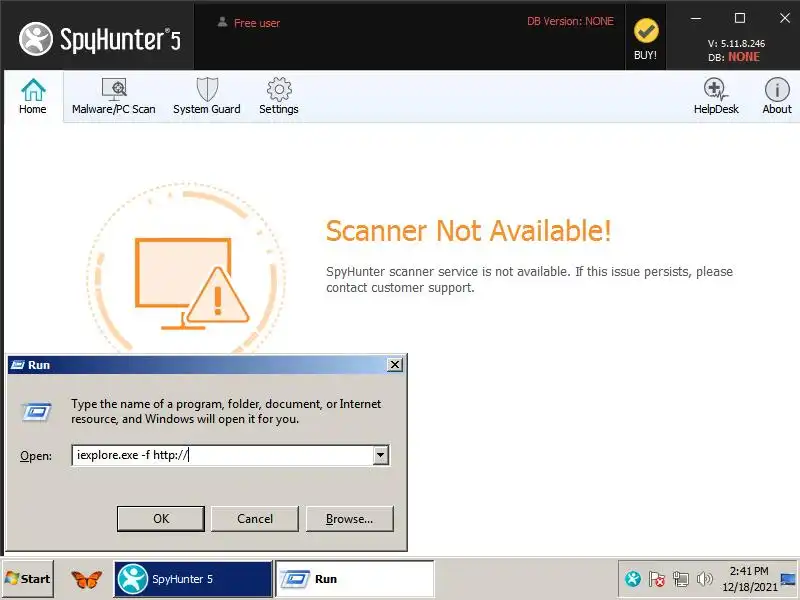Click Cancel in the Run dialog
The image size is (800, 600).
(255, 519)
